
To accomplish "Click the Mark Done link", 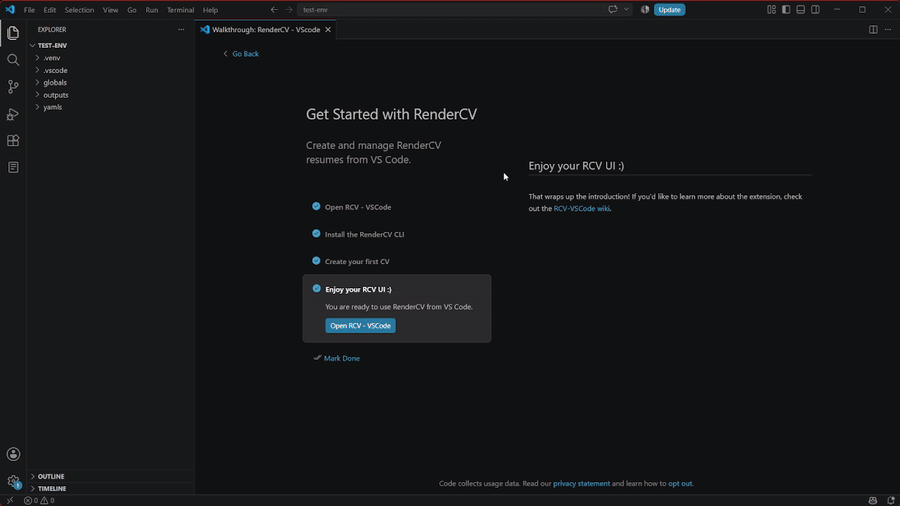I will coord(342,358).
